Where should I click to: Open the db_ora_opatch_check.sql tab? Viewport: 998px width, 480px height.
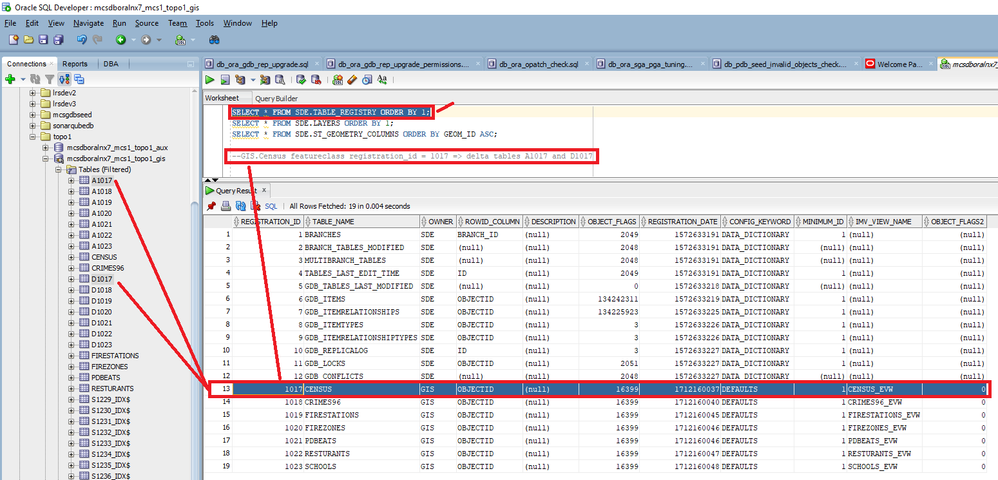(539, 64)
